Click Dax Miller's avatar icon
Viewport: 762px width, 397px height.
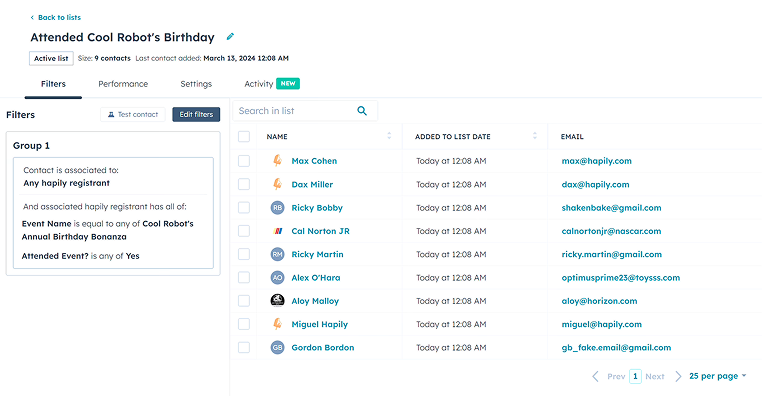tap(277, 184)
